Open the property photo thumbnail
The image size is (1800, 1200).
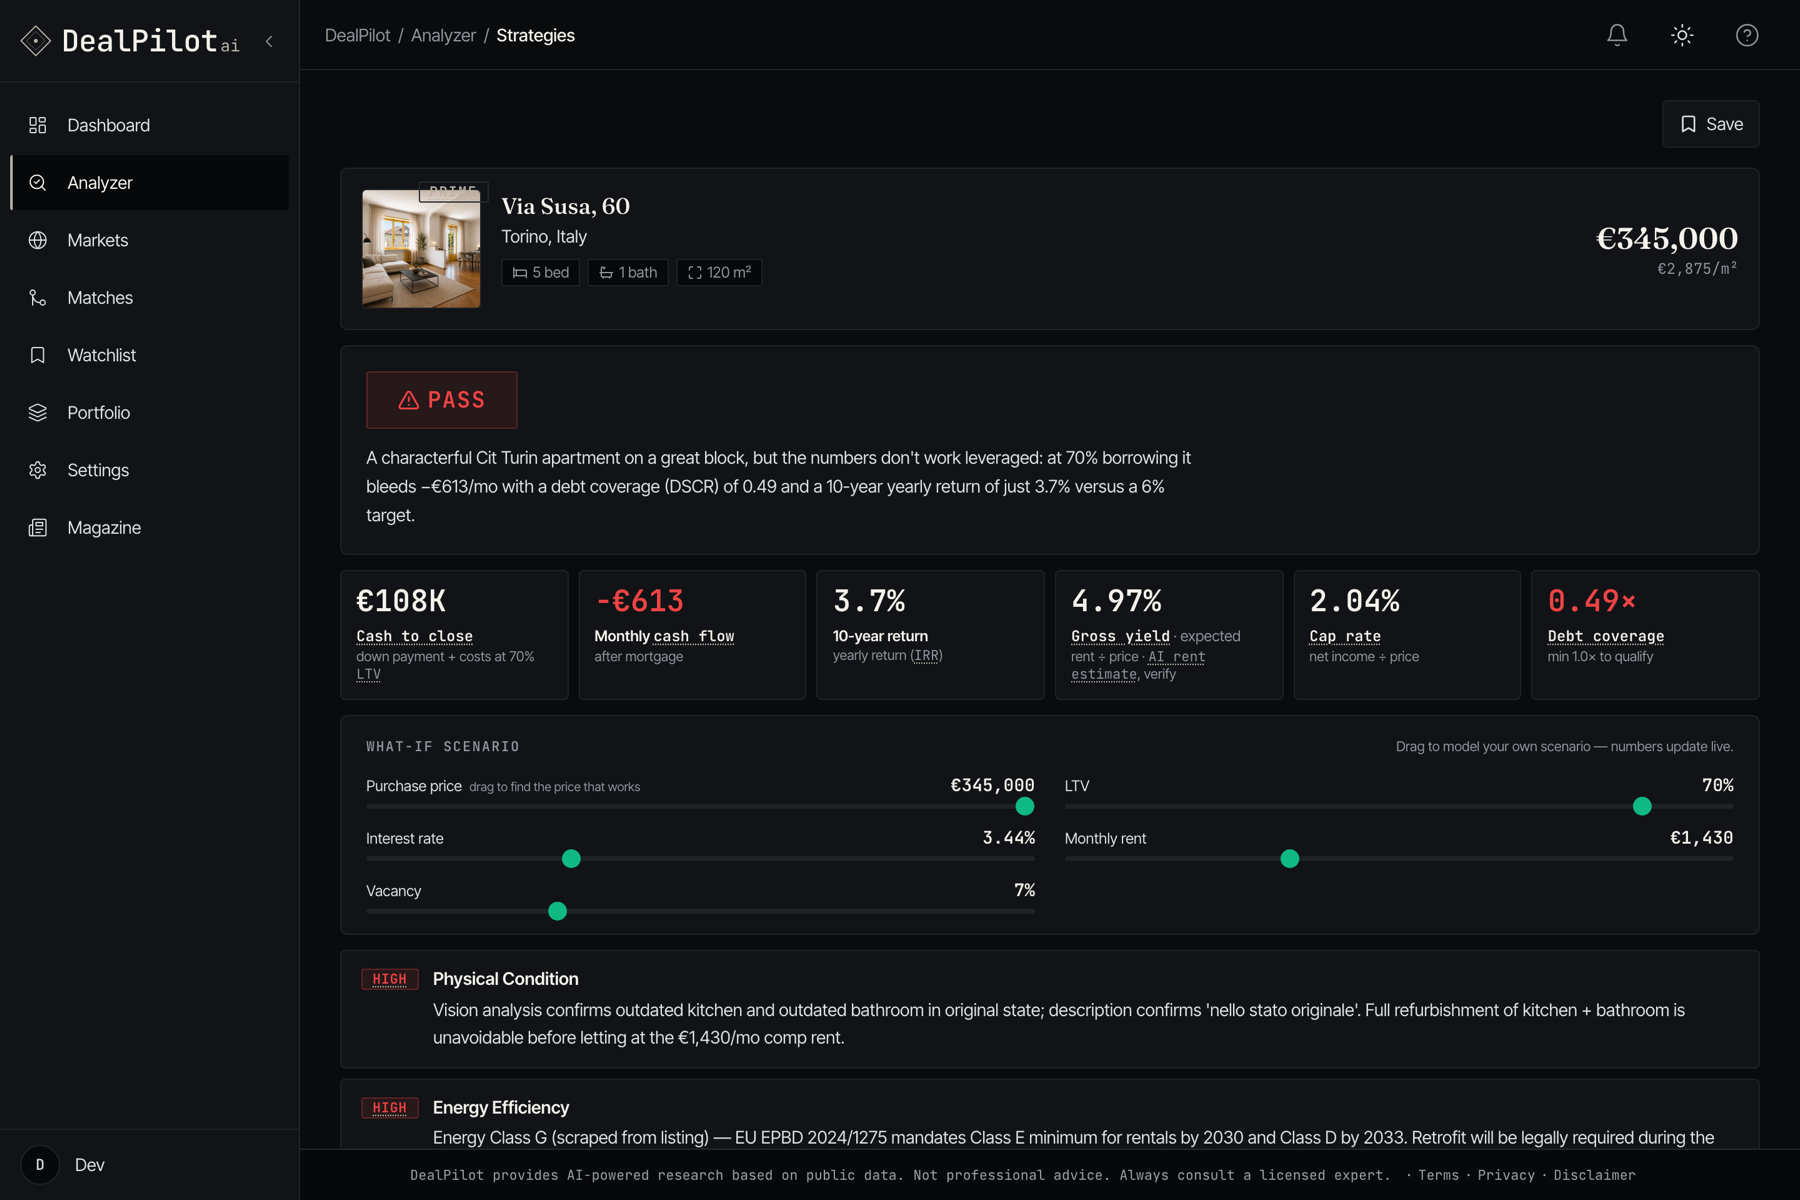tap(421, 249)
